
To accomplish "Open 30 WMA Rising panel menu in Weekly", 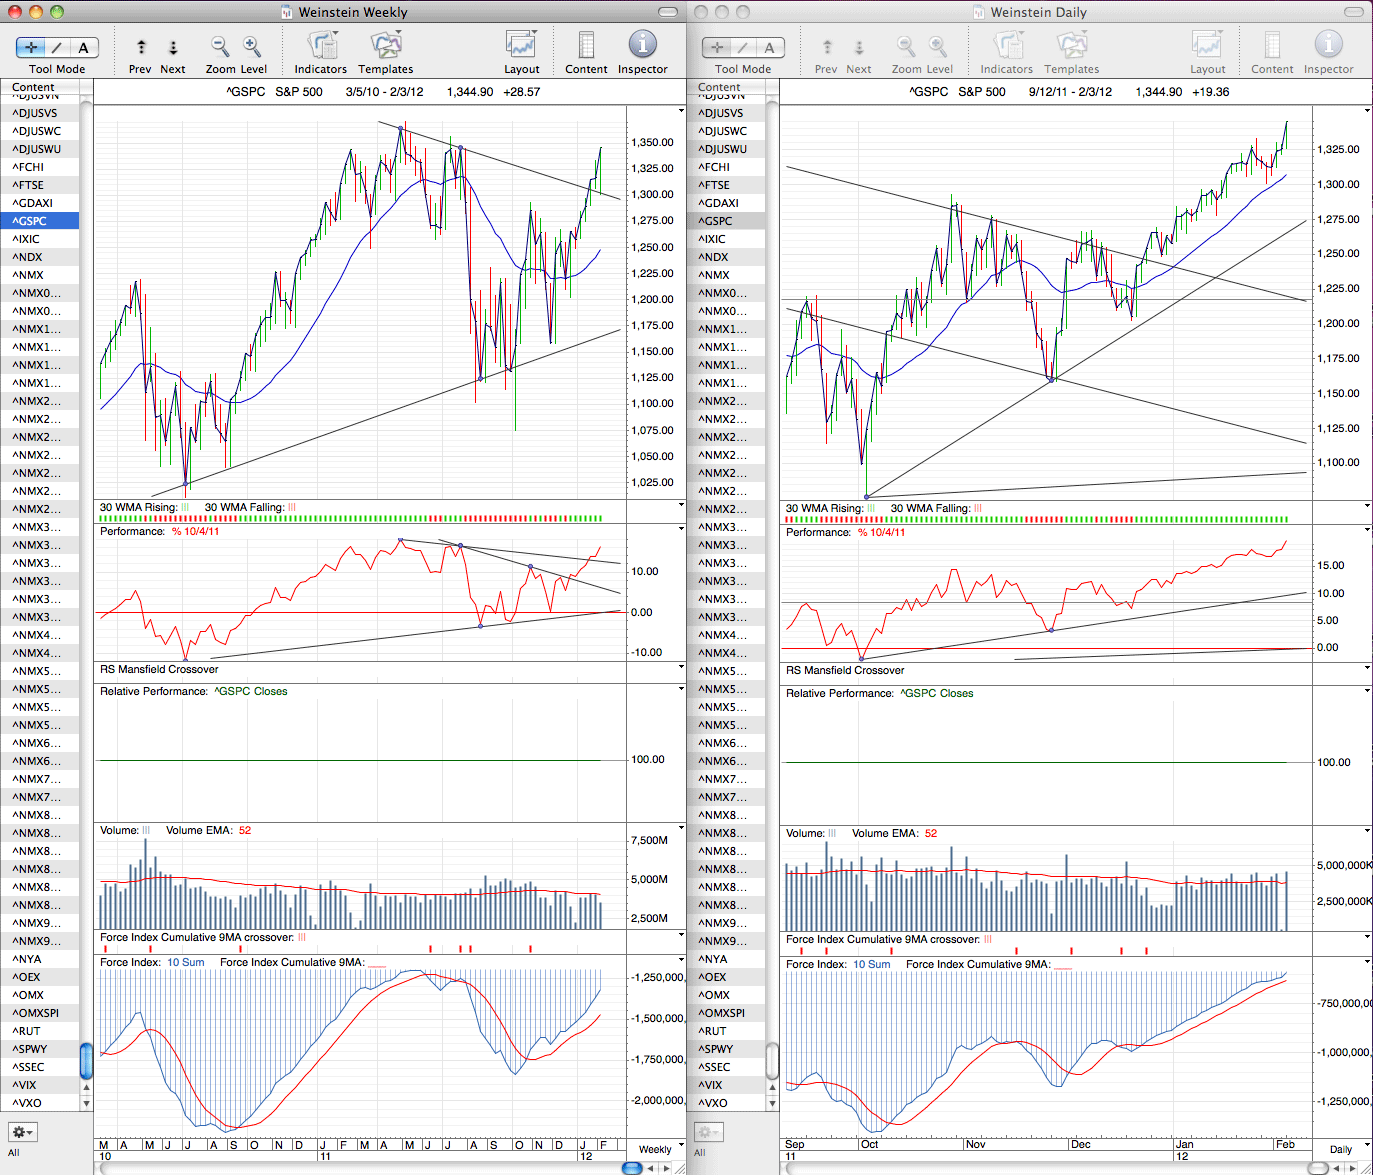I will pyautogui.click(x=681, y=505).
